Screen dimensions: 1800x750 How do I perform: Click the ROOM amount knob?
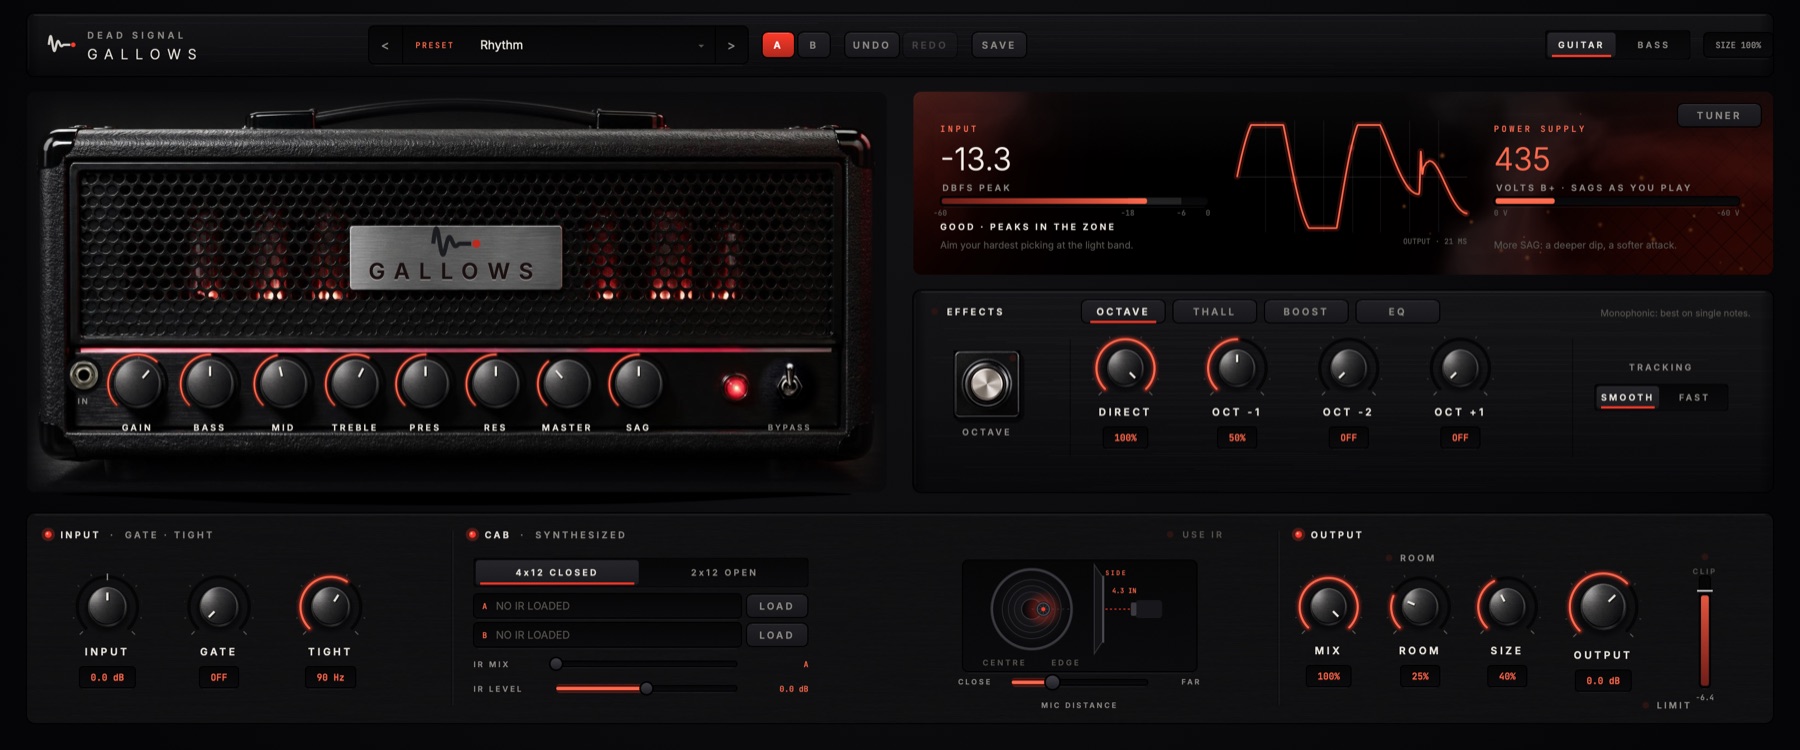click(1419, 606)
